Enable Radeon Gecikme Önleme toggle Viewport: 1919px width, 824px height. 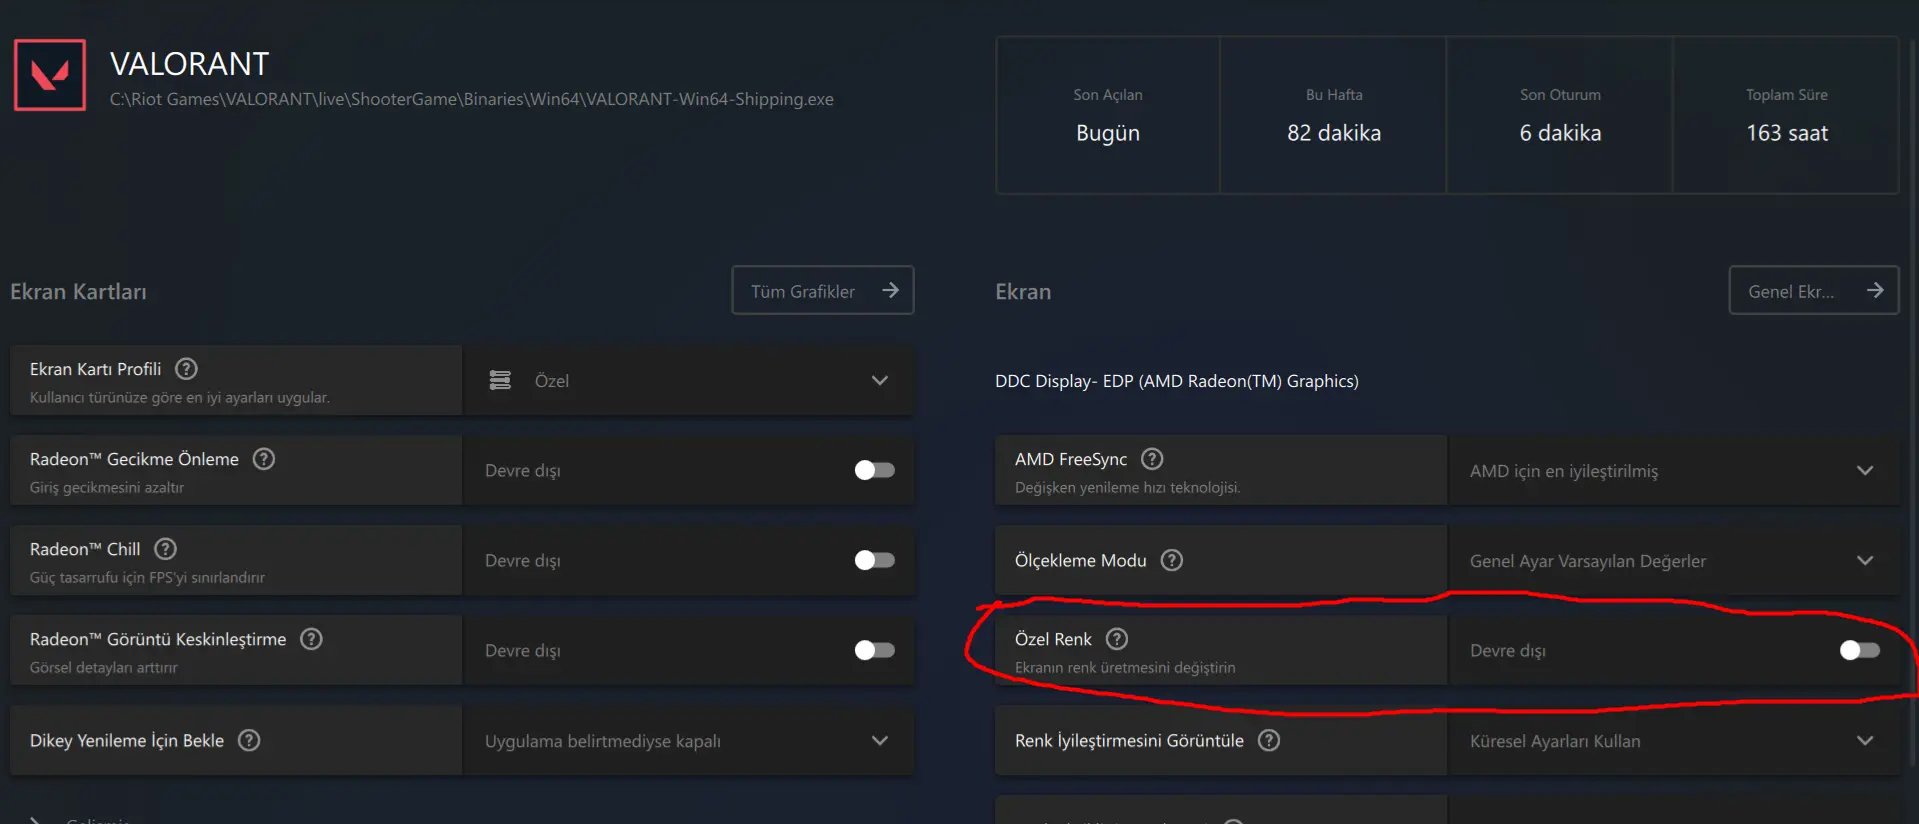click(875, 470)
